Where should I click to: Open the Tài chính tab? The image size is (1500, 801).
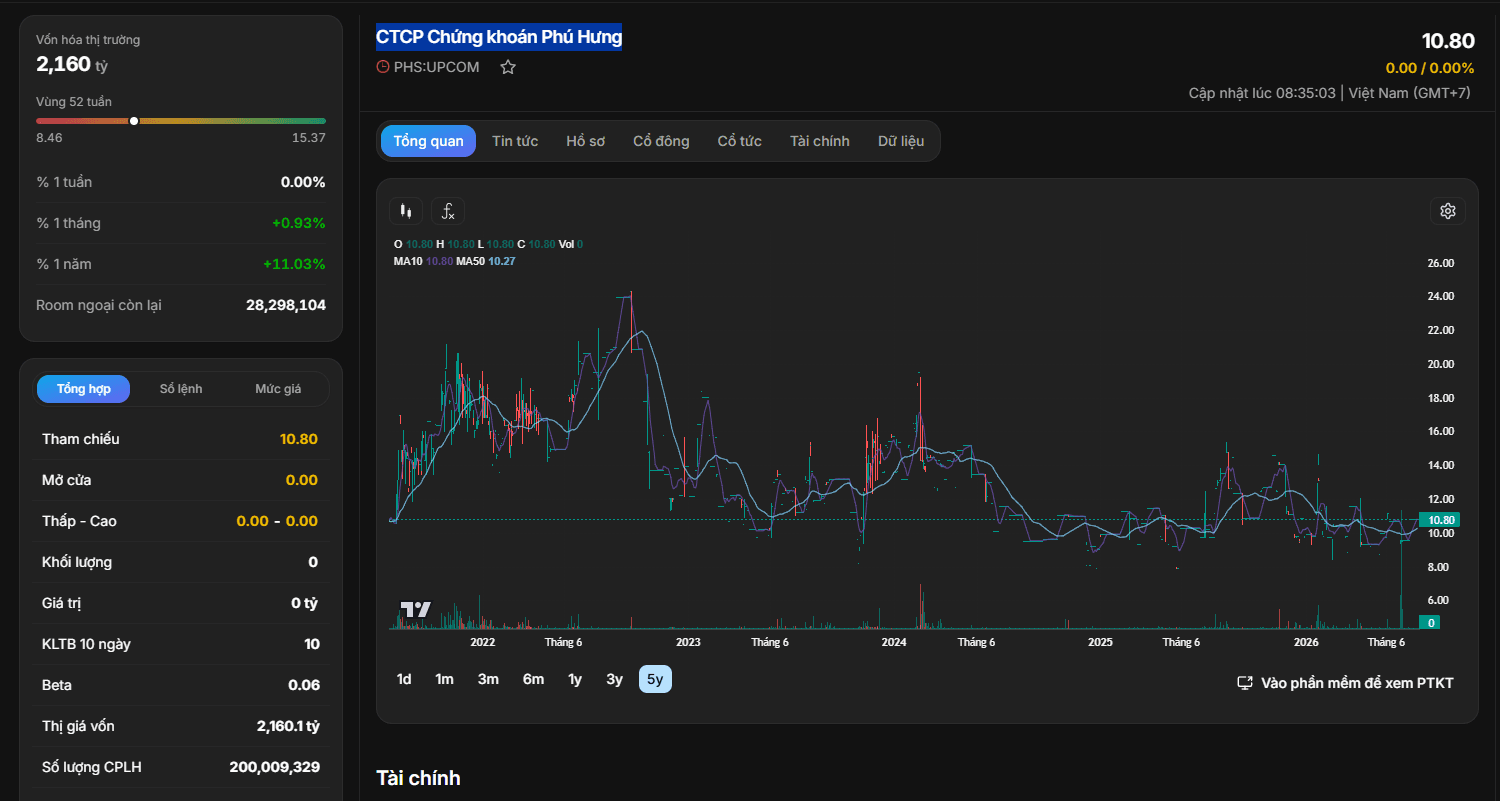tap(819, 141)
